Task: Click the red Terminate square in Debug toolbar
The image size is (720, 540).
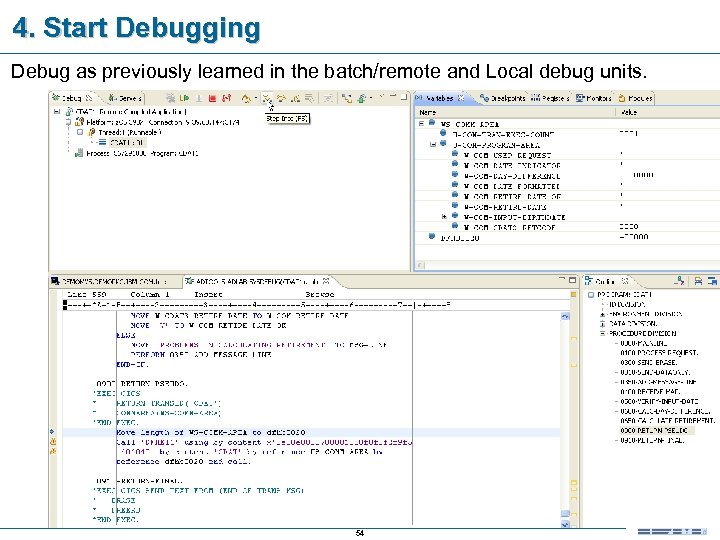Action: (212, 98)
